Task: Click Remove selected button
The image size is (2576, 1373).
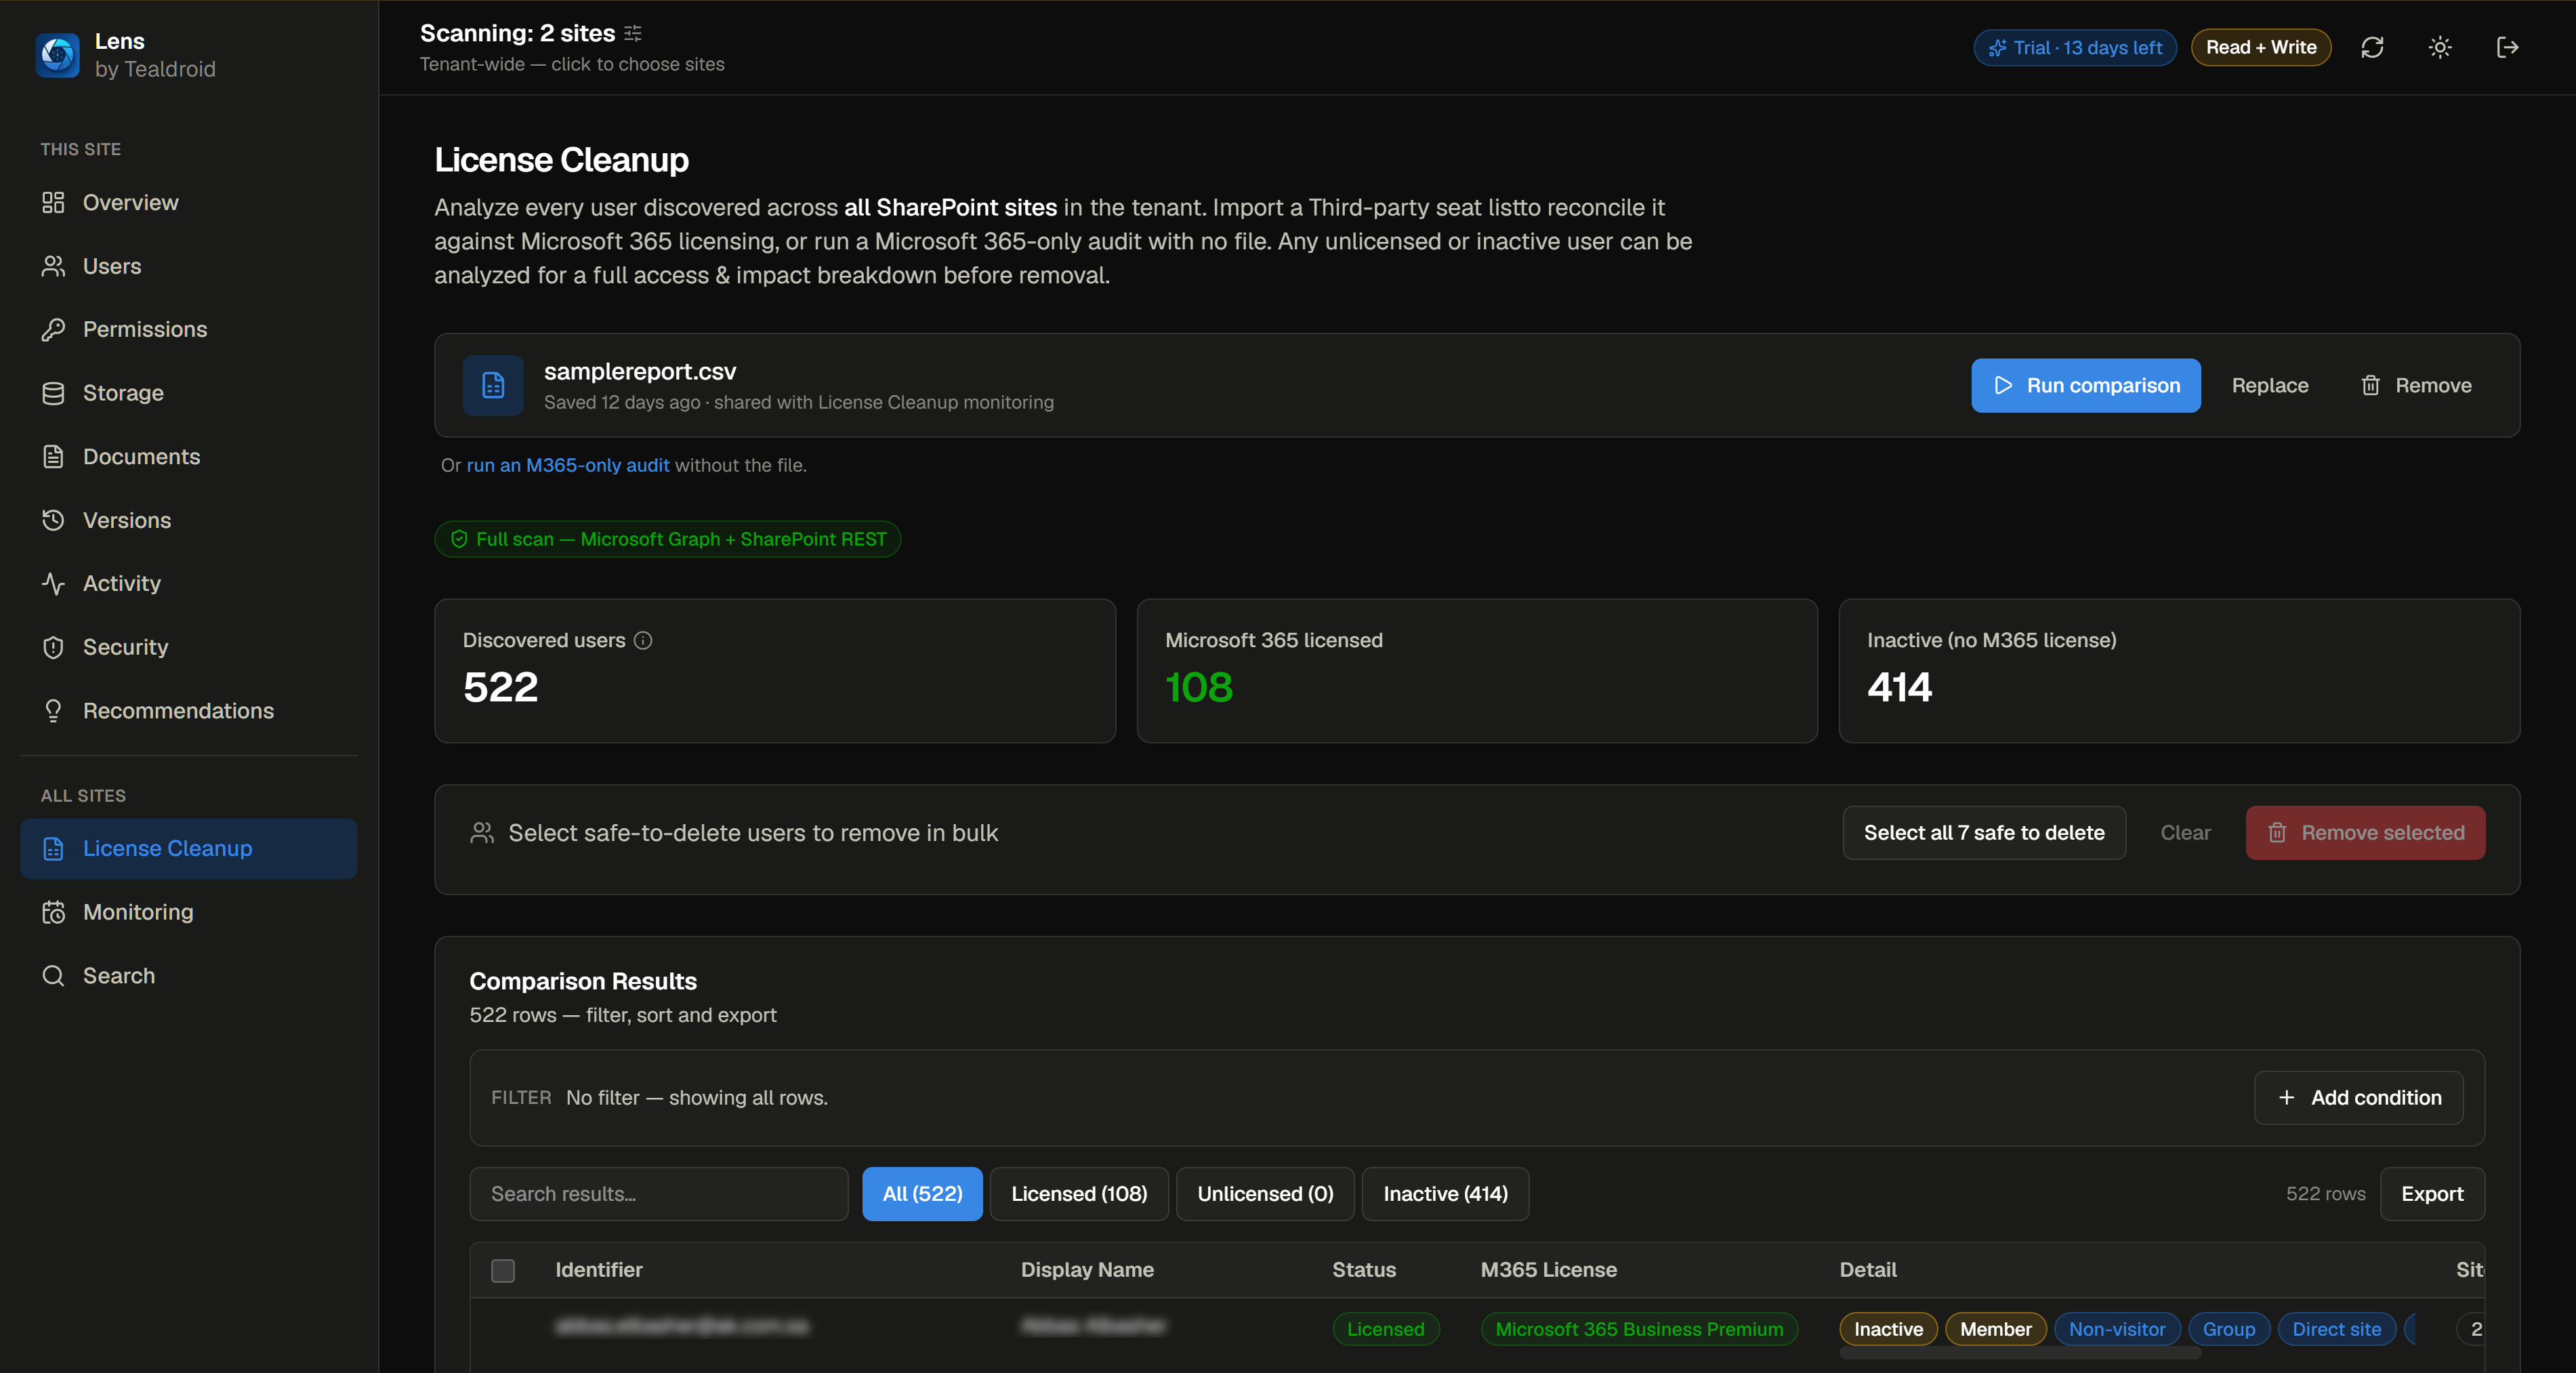Action: (2365, 833)
